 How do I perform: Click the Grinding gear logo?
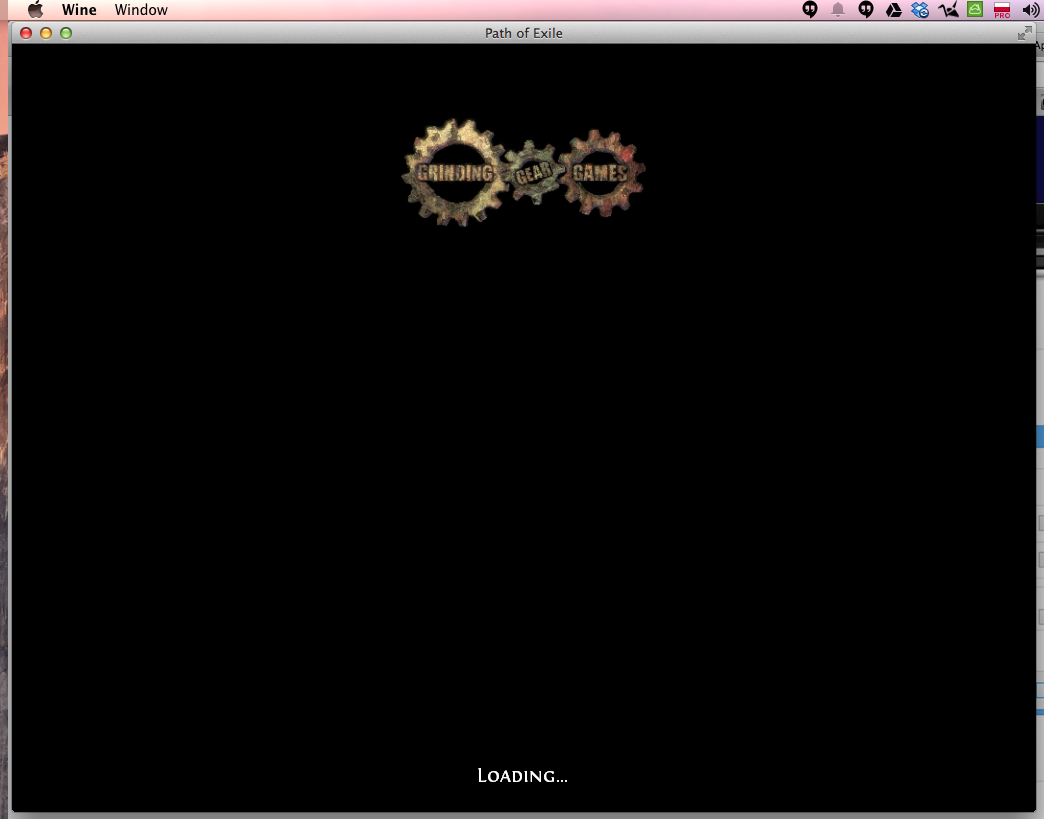click(x=456, y=173)
